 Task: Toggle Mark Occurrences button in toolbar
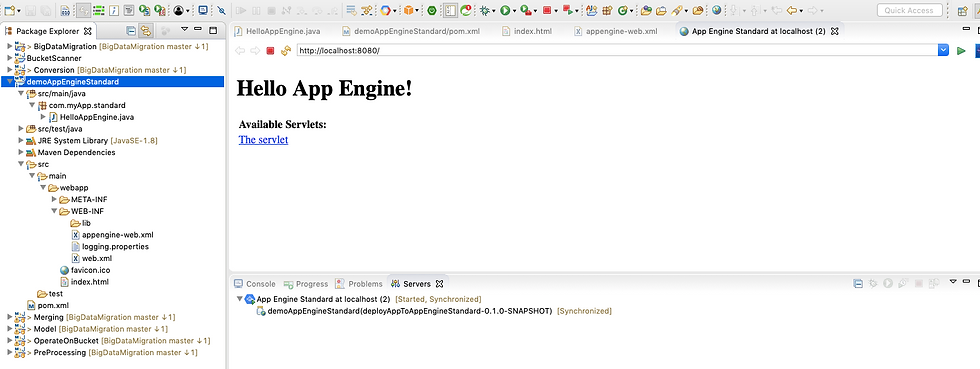[84, 11]
